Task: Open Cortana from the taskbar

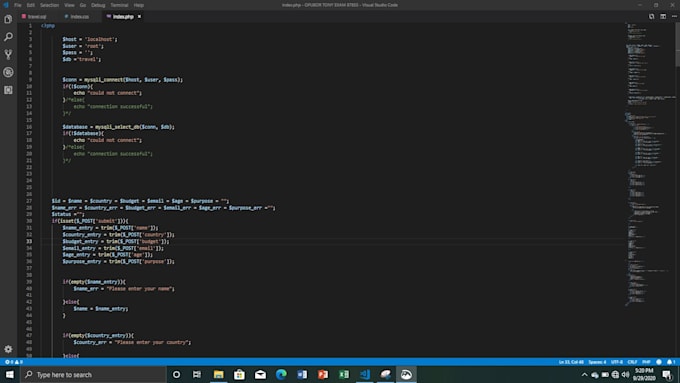Action: pos(176,374)
